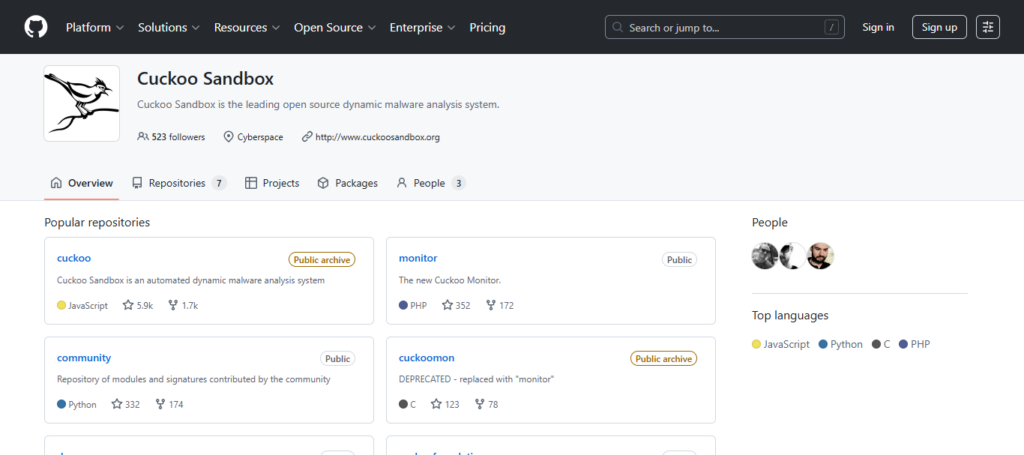The image size is (1024, 455).
Task: View cuckoo's 1.7k forks
Action: click(x=183, y=305)
